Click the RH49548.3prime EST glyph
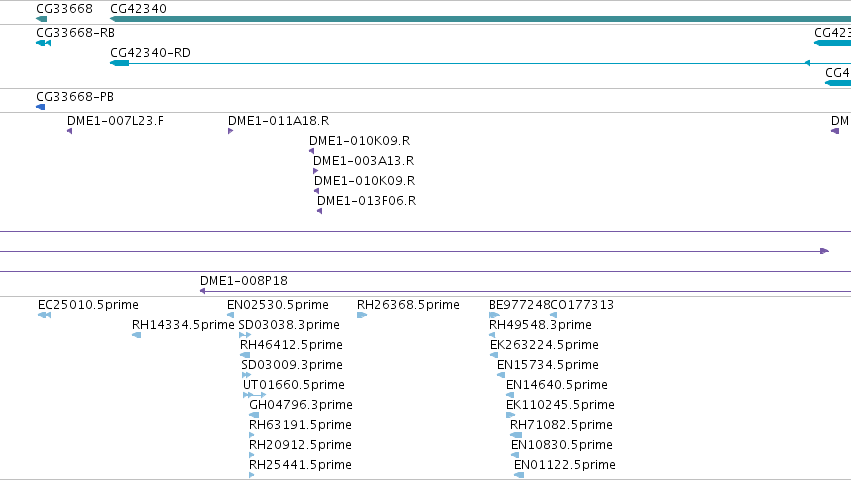This screenshot has height=480, width=851. 492,335
